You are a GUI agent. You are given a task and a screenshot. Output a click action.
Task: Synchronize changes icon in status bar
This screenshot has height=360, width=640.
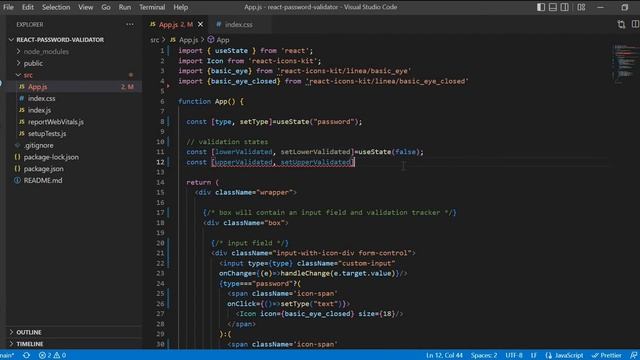[26, 355]
